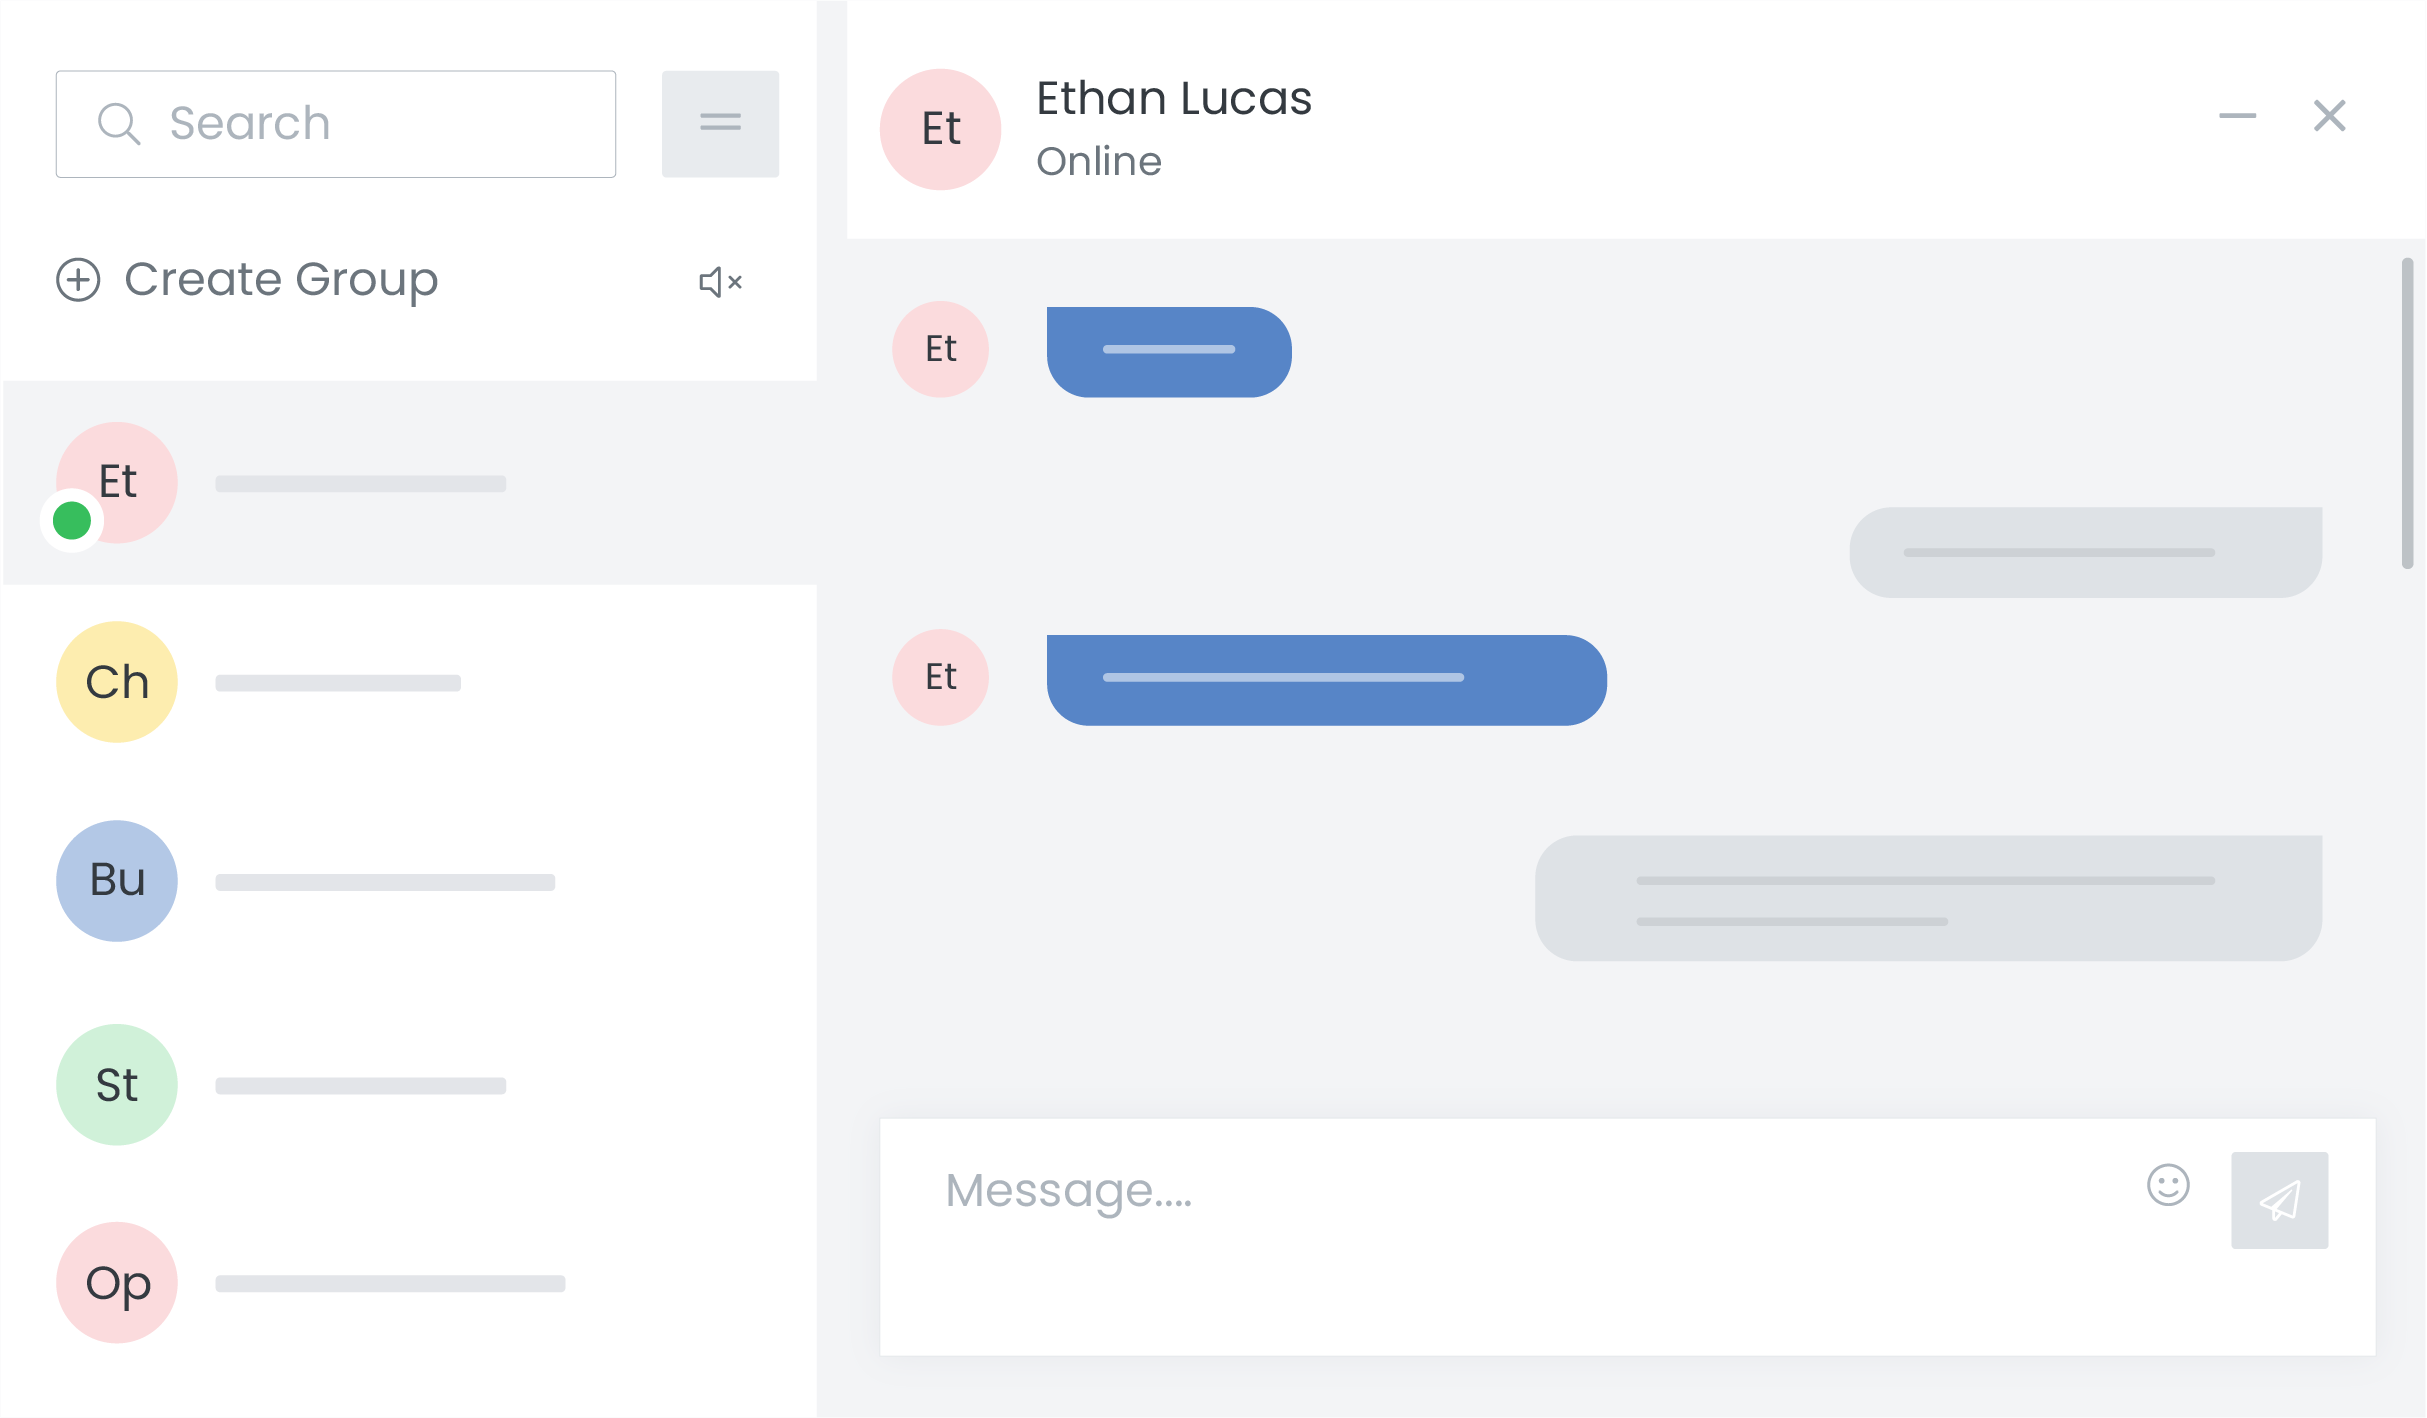This screenshot has width=2427, height=1418.
Task: Select the St contact avatar
Action: pos(117,1085)
